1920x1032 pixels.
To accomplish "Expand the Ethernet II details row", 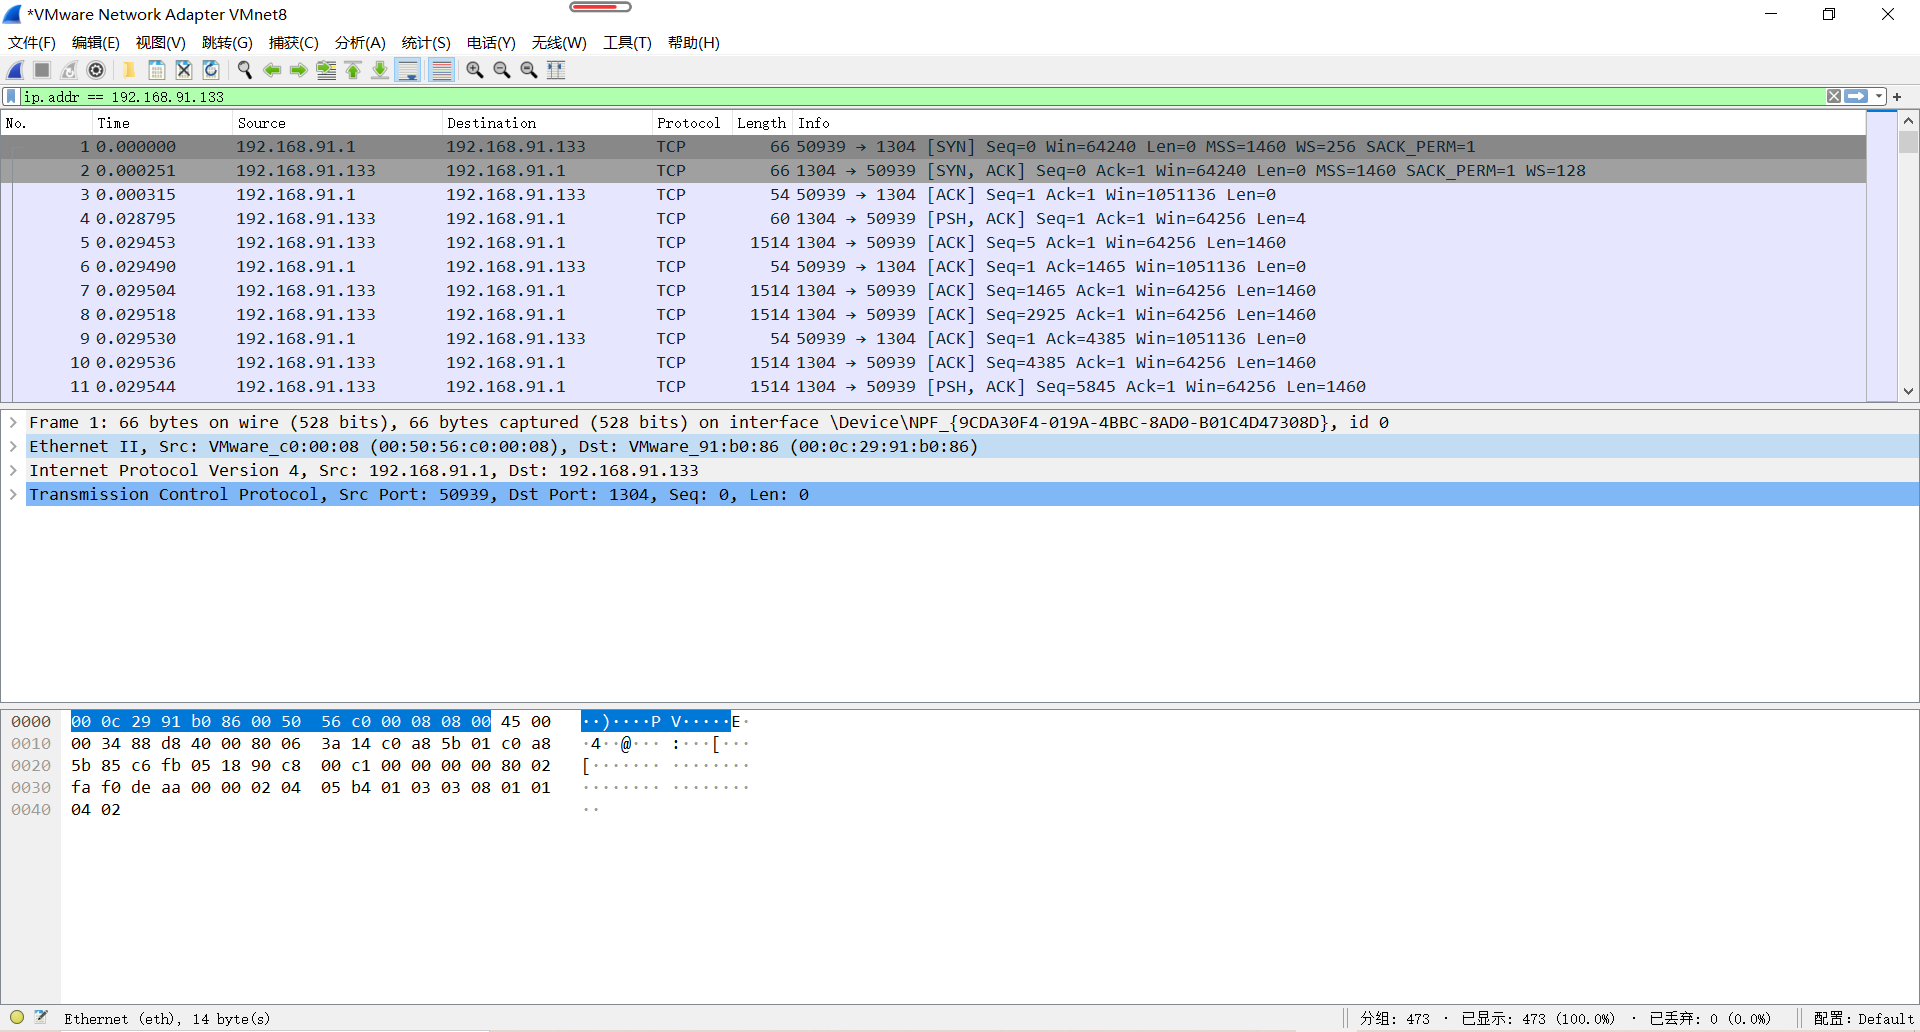I will pos(13,447).
